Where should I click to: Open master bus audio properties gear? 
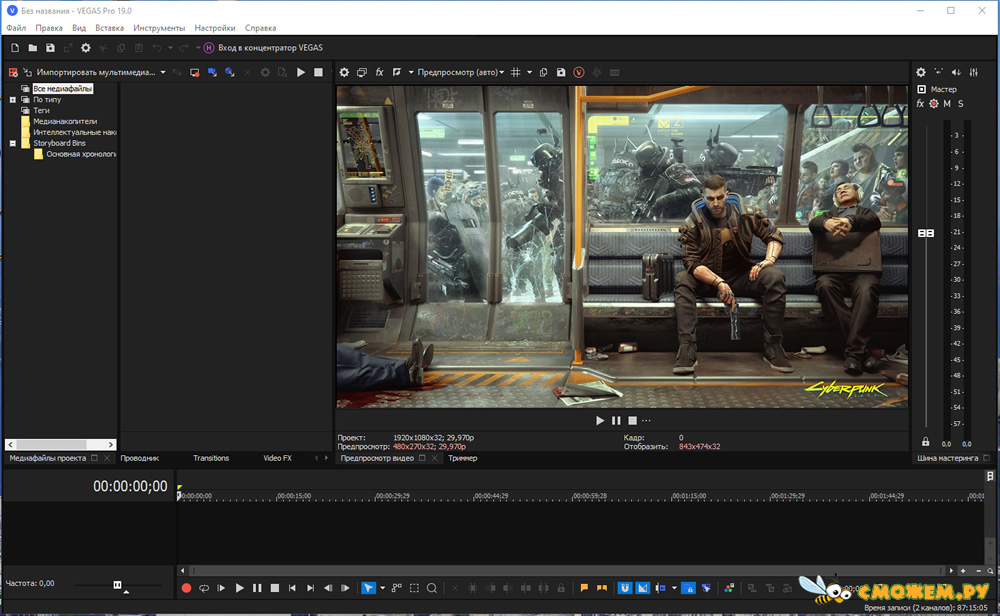point(921,73)
